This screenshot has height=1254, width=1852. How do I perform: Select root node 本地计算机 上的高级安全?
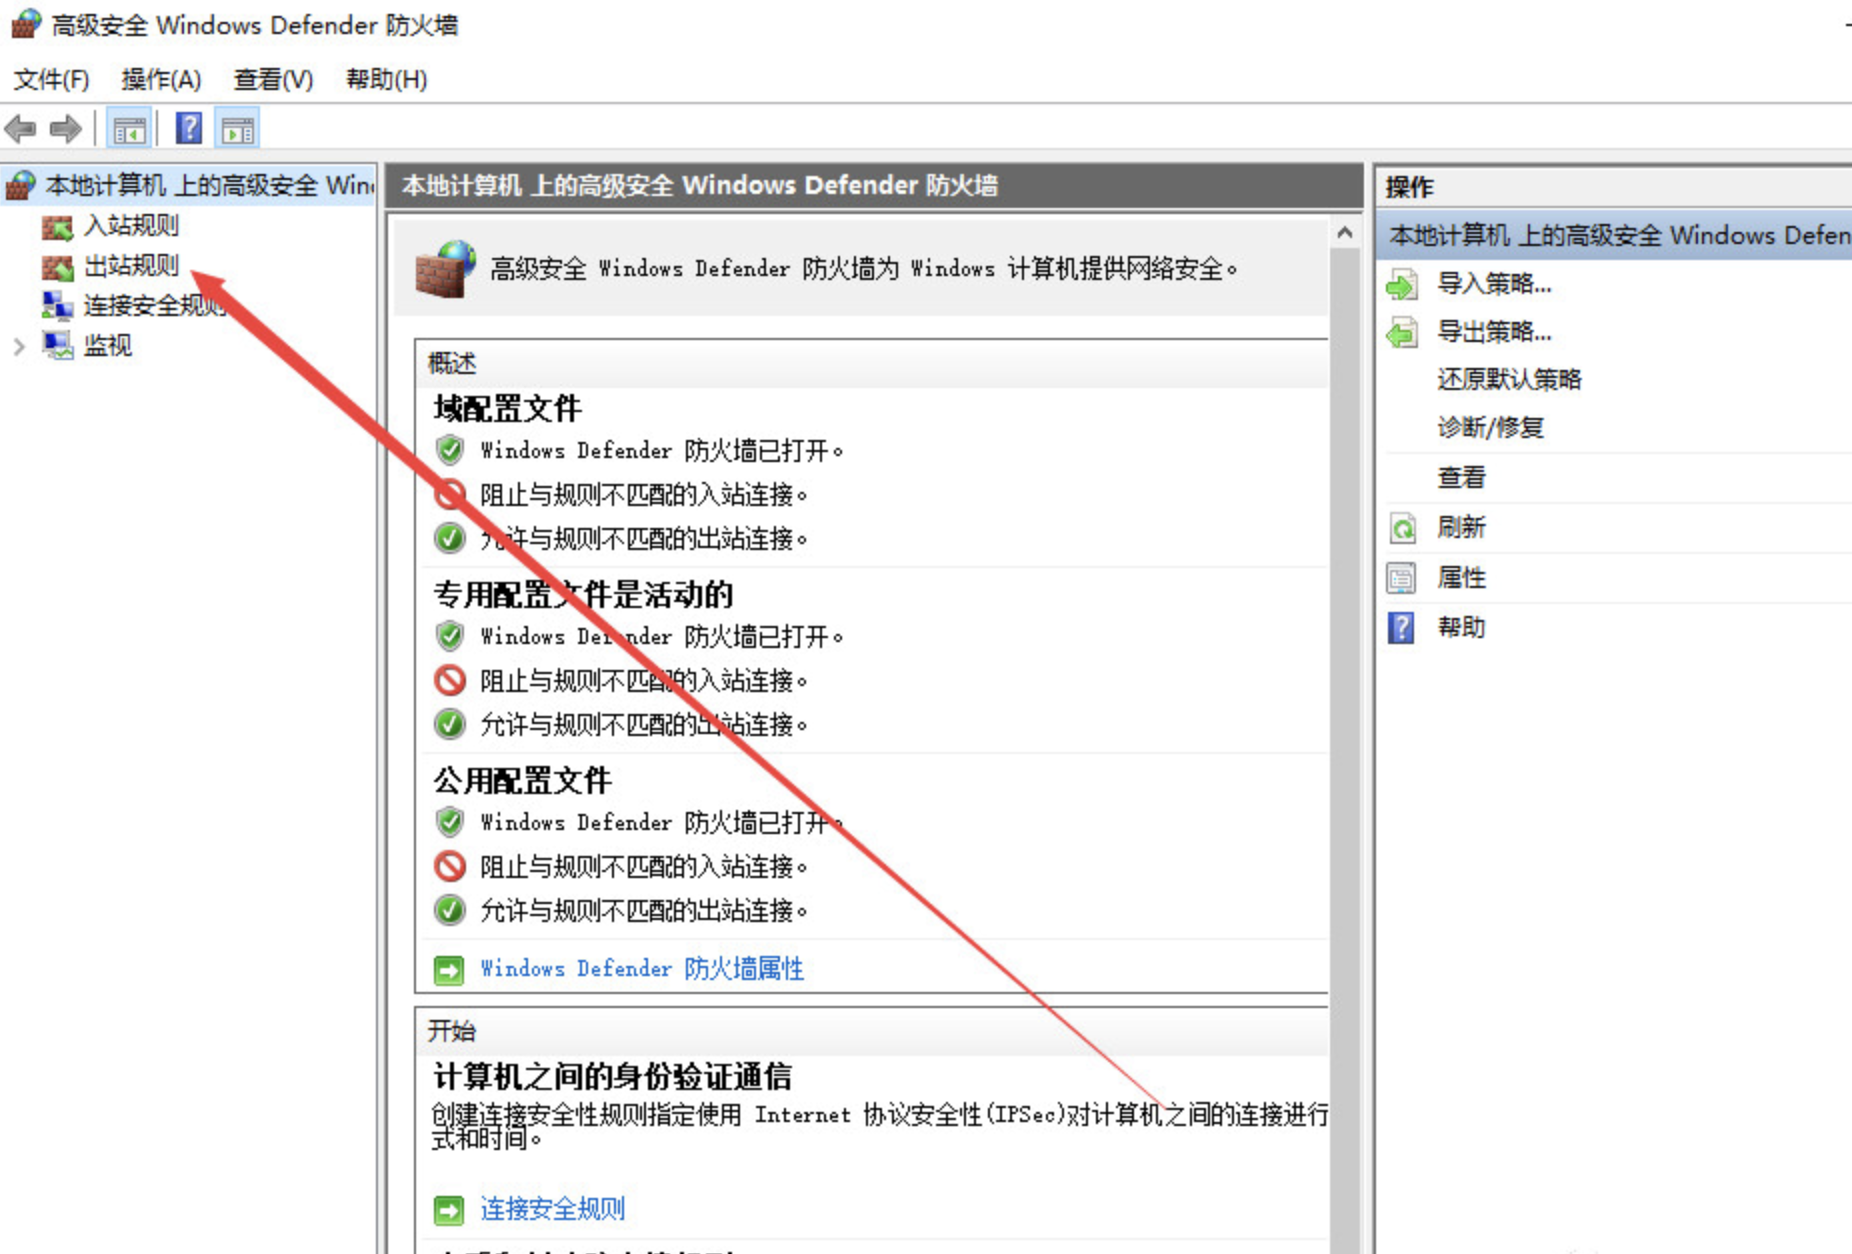point(209,185)
